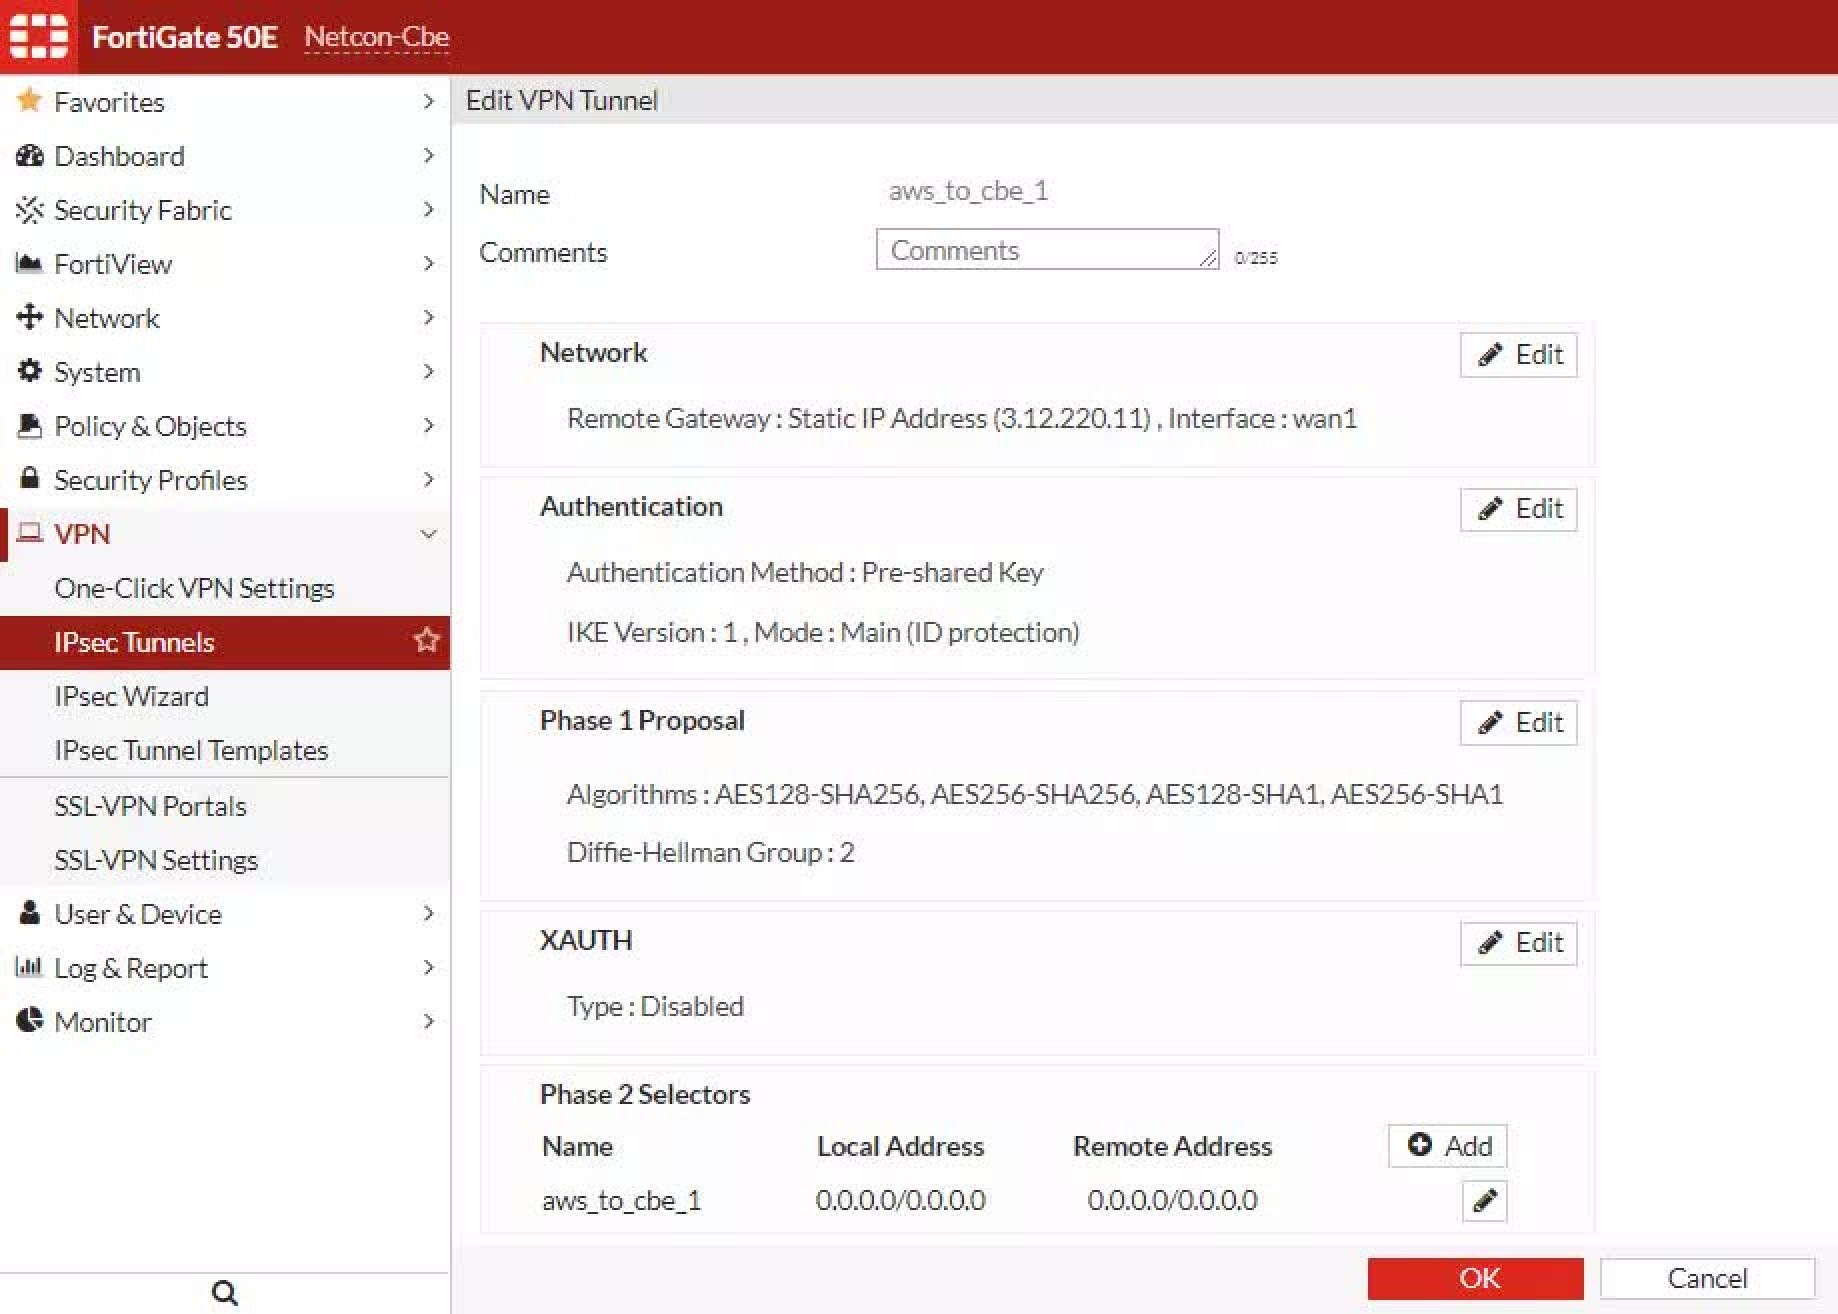Expand the Log & Report chevron
This screenshot has width=1838, height=1314.
click(428, 967)
